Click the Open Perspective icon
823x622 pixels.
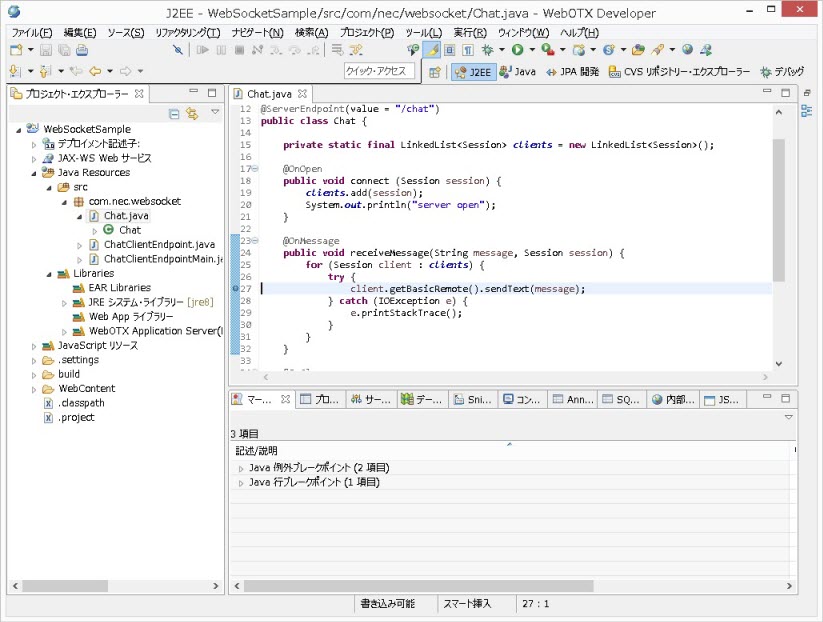(x=435, y=72)
